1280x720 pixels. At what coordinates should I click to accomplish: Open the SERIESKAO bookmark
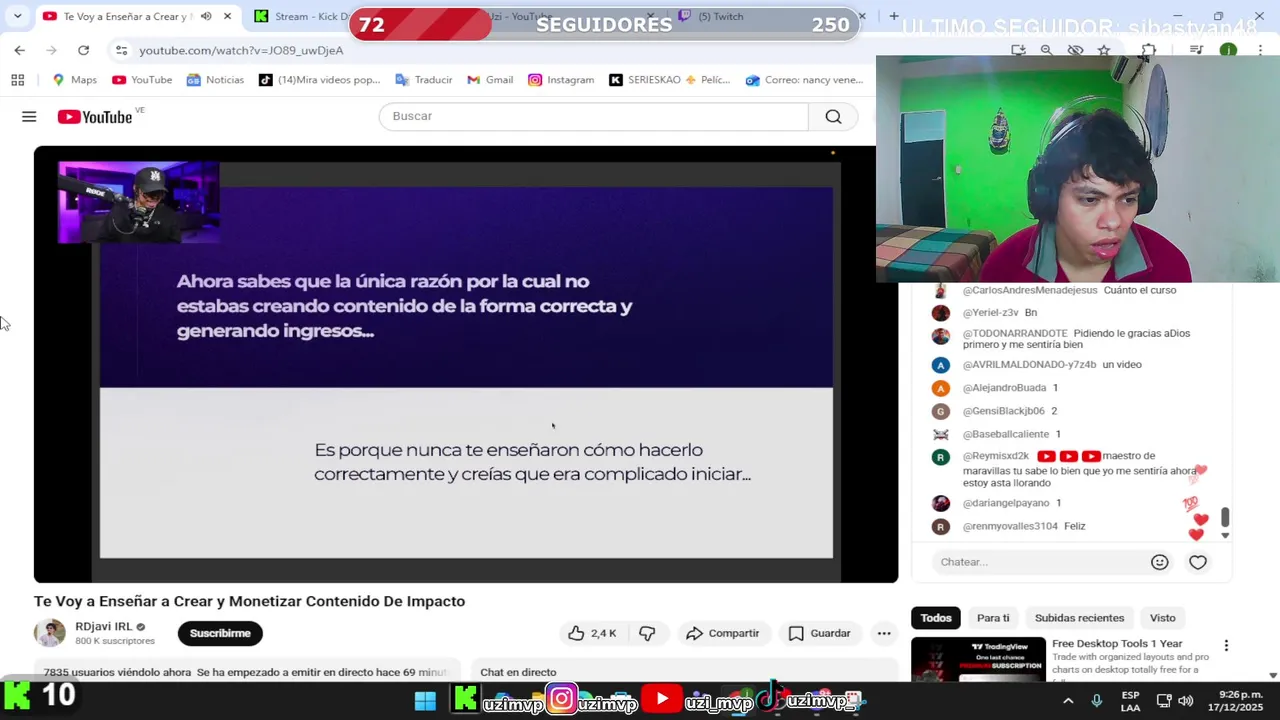click(670, 80)
